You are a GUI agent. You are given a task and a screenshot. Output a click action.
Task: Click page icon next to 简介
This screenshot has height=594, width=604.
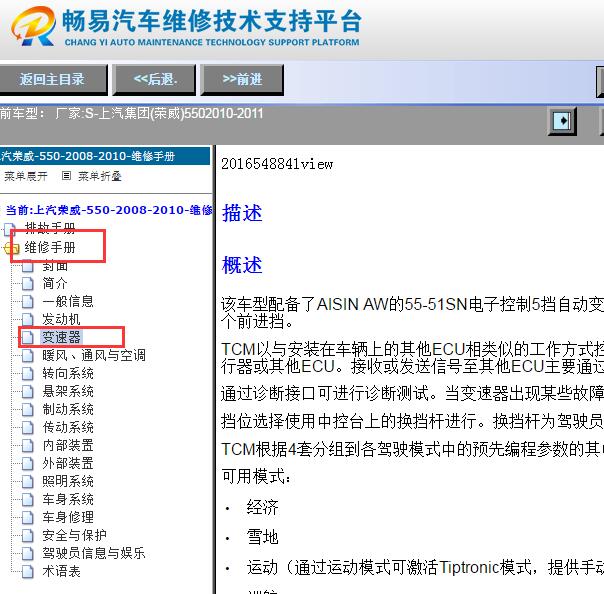click(27, 284)
